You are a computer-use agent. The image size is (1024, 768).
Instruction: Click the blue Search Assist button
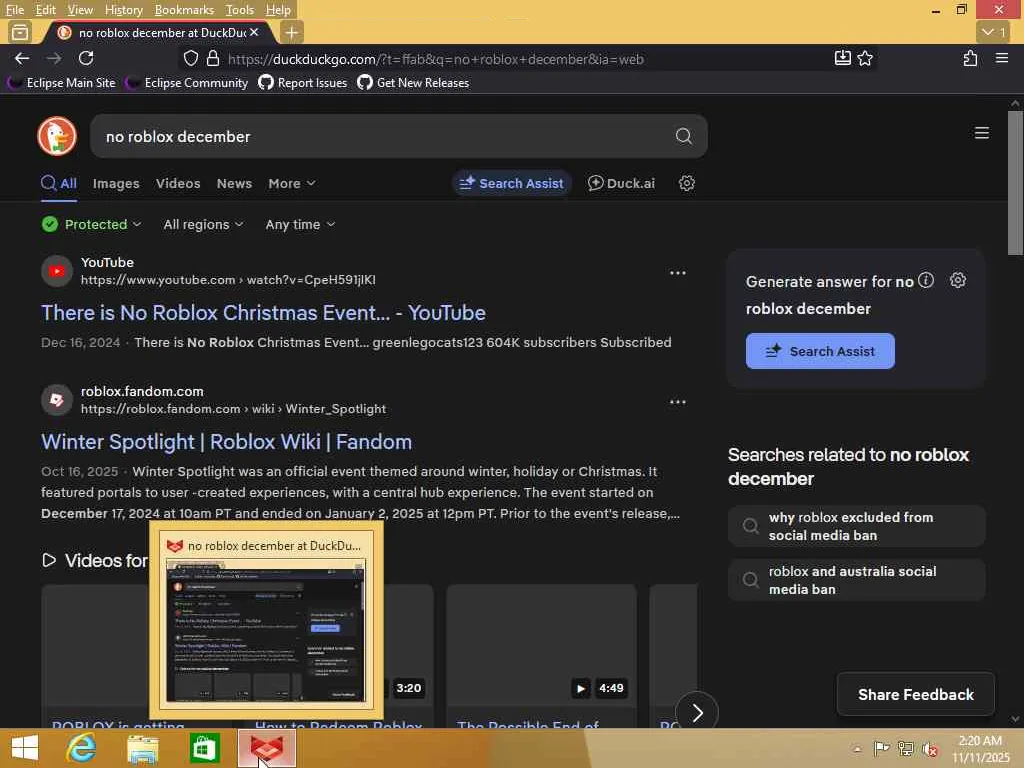(x=820, y=351)
